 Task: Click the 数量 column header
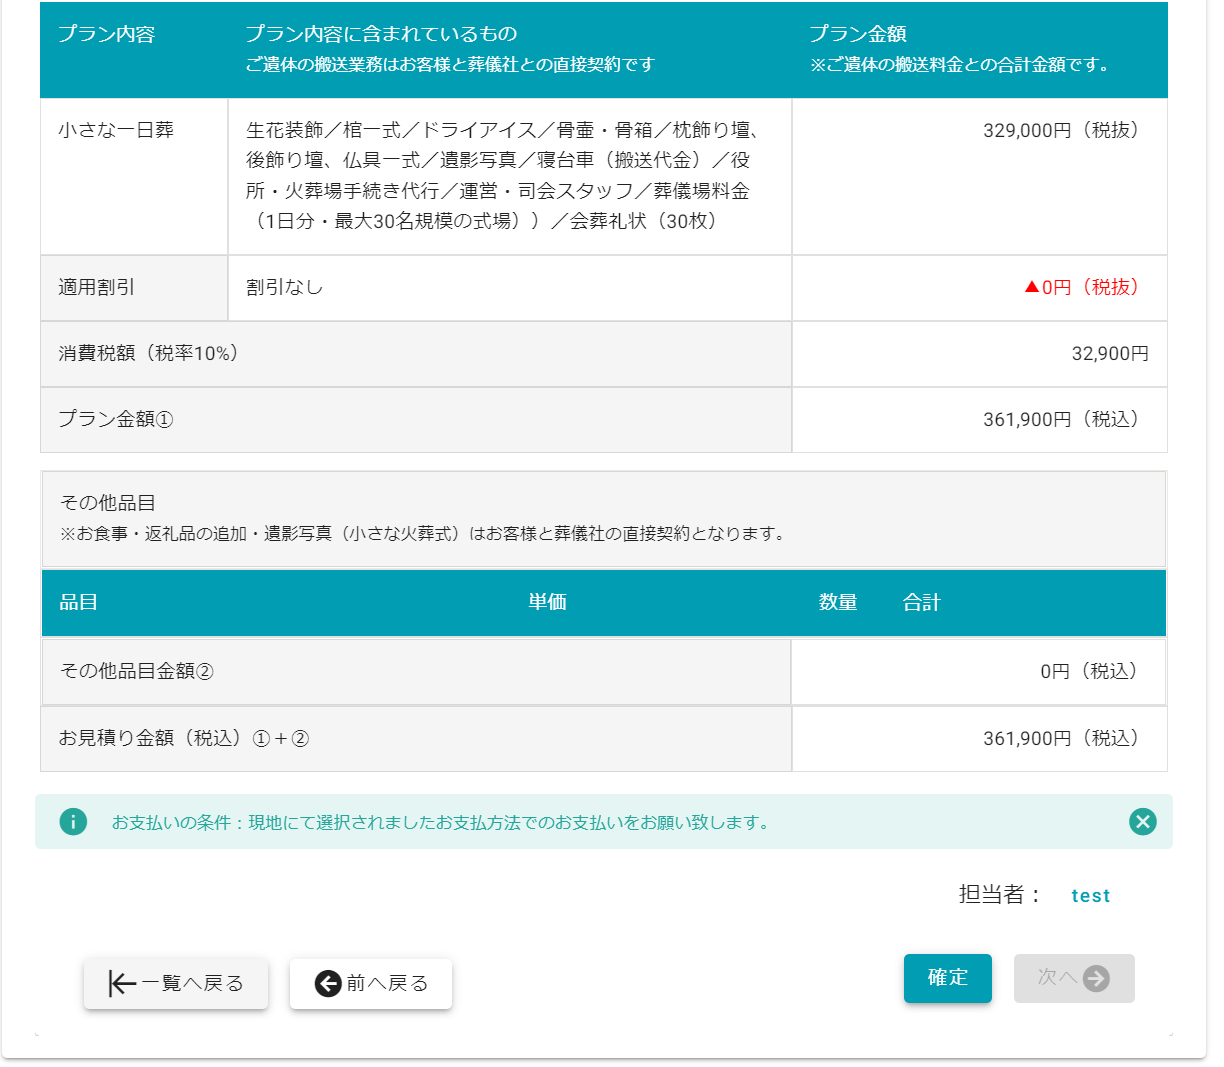pyautogui.click(x=838, y=602)
